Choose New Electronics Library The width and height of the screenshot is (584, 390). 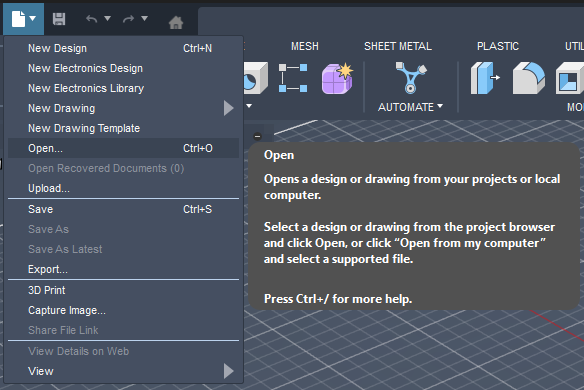(x=123, y=88)
